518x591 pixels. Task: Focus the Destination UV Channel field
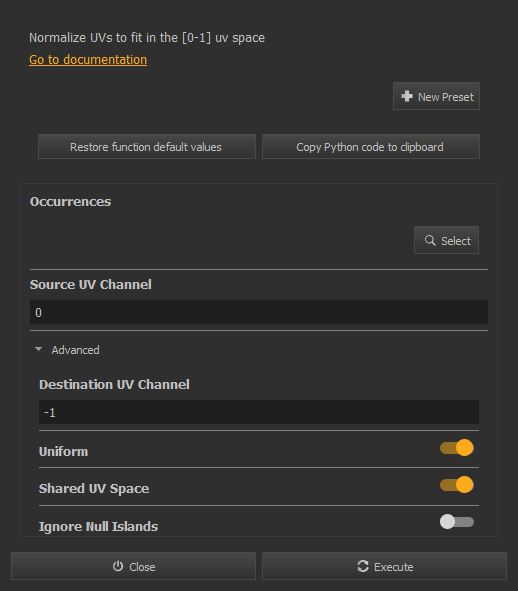259,412
